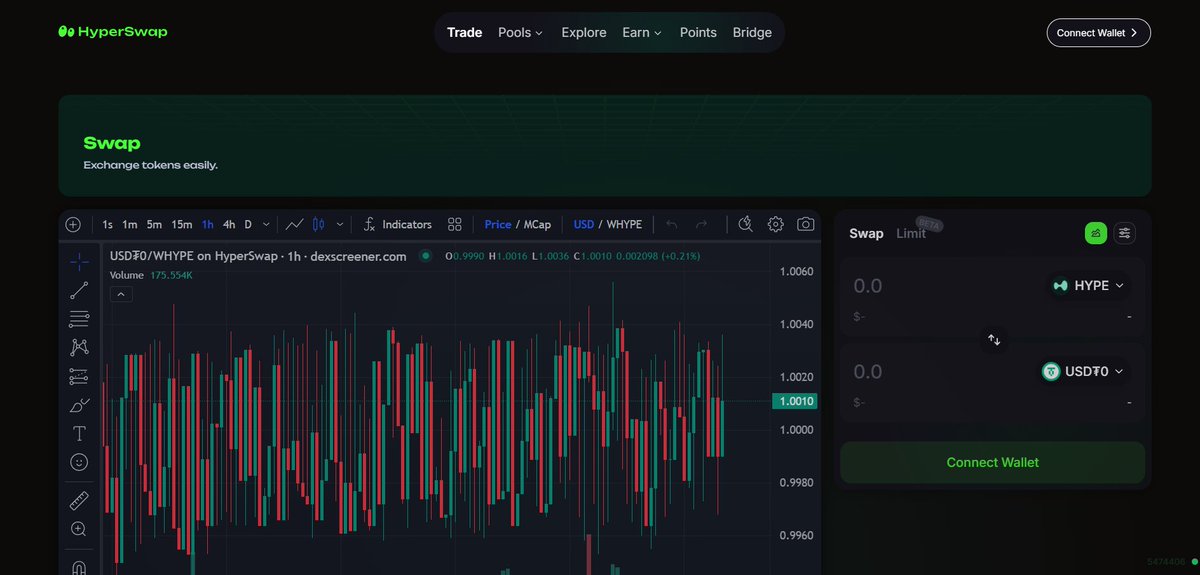Image resolution: width=1200 pixels, height=575 pixels.
Task: Go to the Bridge page
Action: pos(752,32)
